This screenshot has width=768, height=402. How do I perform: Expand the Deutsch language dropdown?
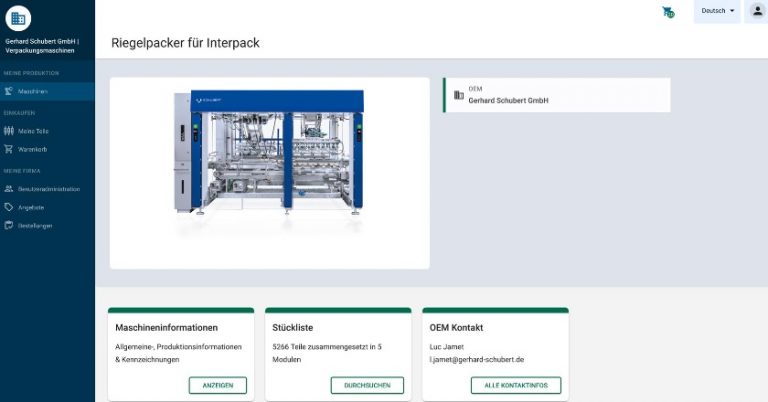tap(717, 11)
